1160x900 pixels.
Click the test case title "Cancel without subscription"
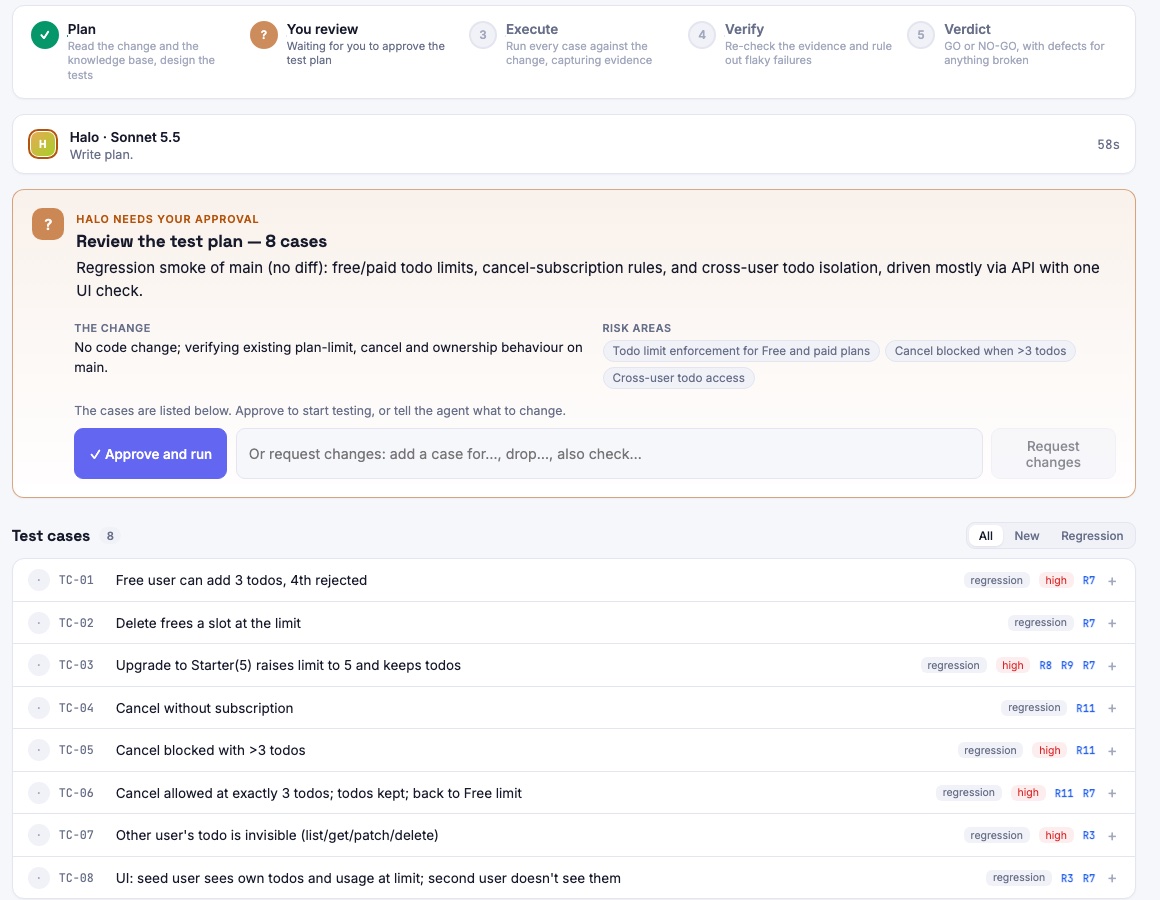(204, 708)
